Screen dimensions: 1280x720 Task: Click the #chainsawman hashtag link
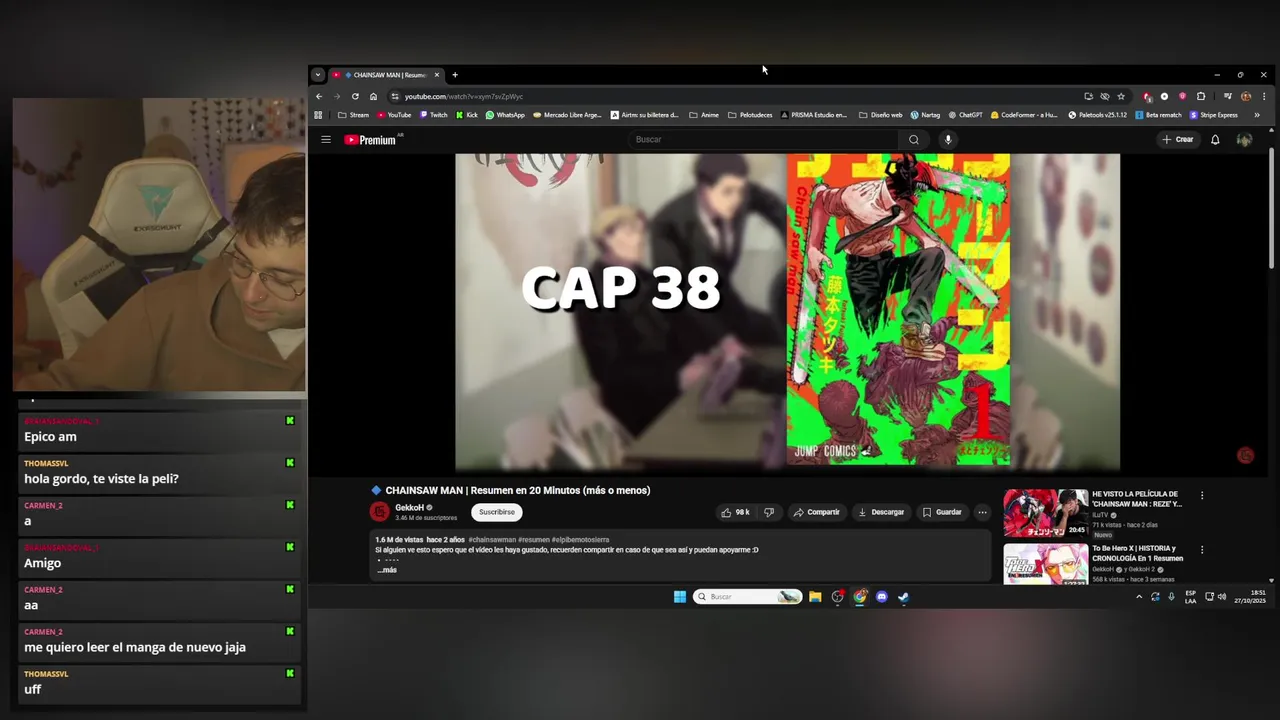click(491, 540)
